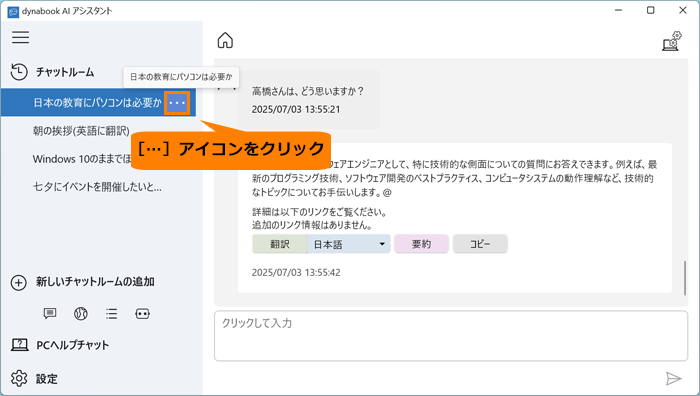
Task: Minimize the dynabook AI window
Action: tap(618, 10)
